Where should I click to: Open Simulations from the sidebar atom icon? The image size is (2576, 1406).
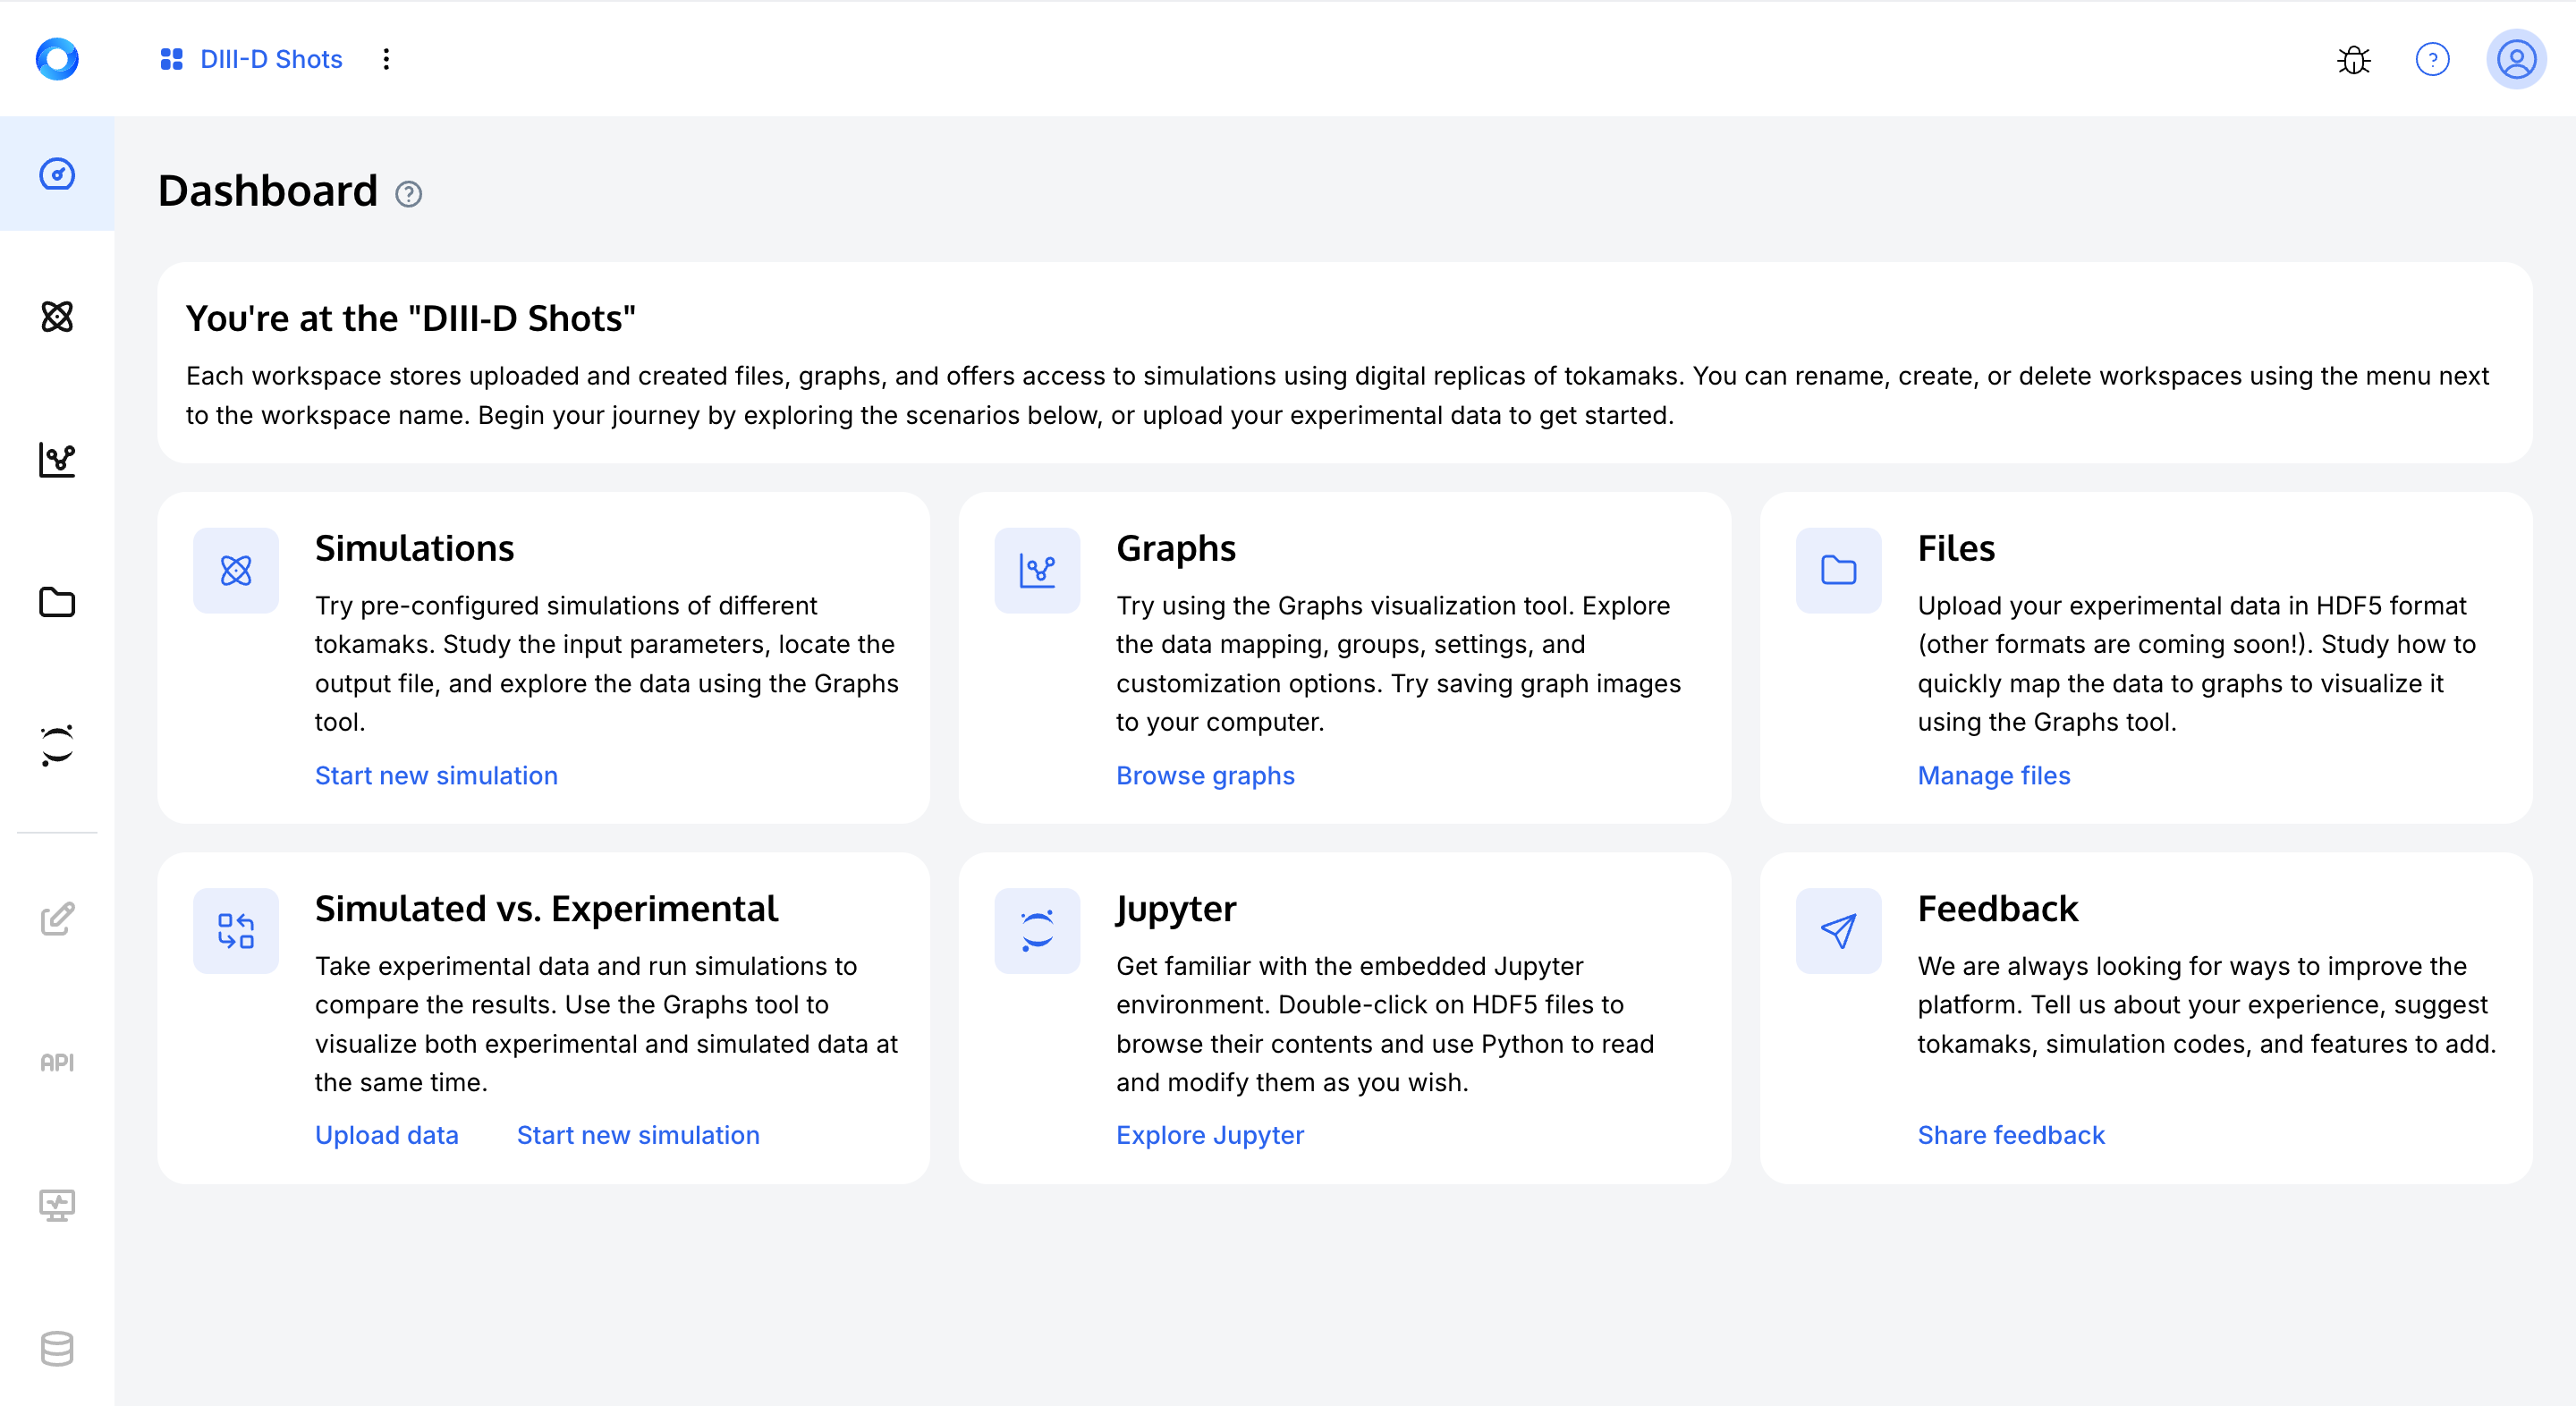coord(57,317)
